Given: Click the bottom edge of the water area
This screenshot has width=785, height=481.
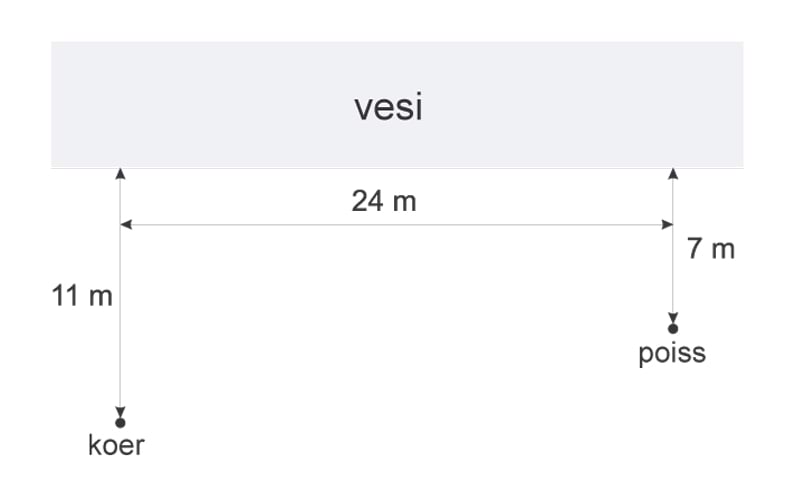Looking at the screenshot, I should [400, 167].
